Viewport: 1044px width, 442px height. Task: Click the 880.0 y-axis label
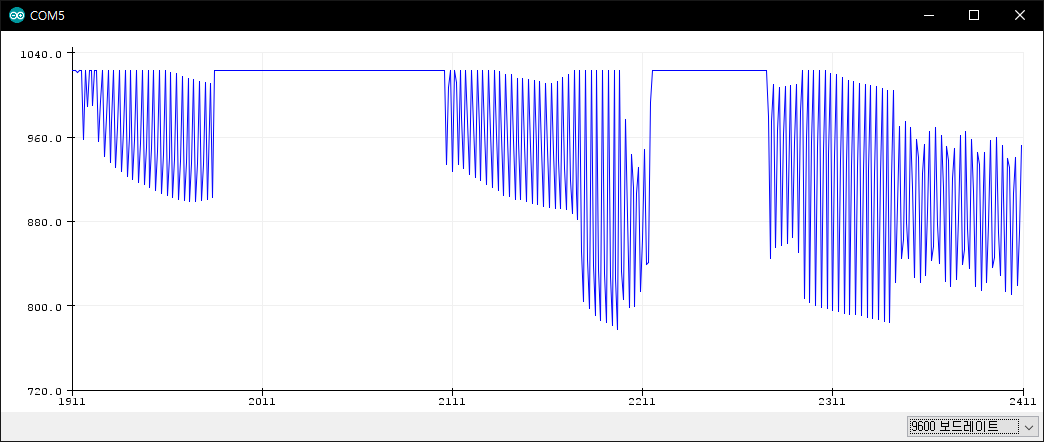(44, 222)
